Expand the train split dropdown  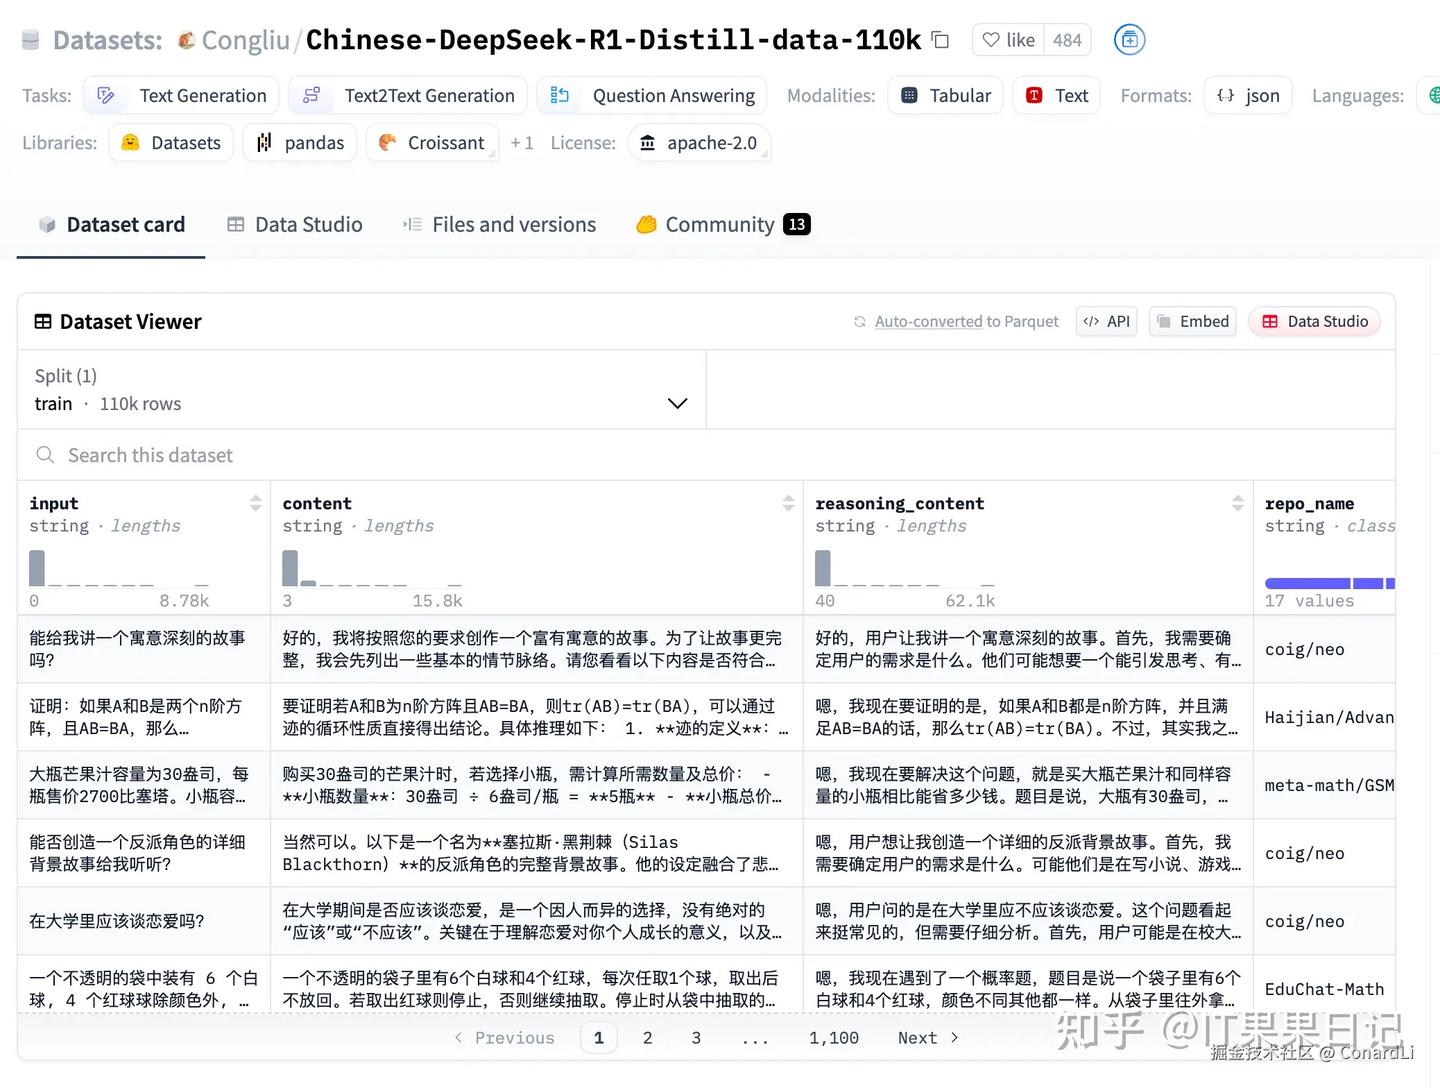coord(677,403)
